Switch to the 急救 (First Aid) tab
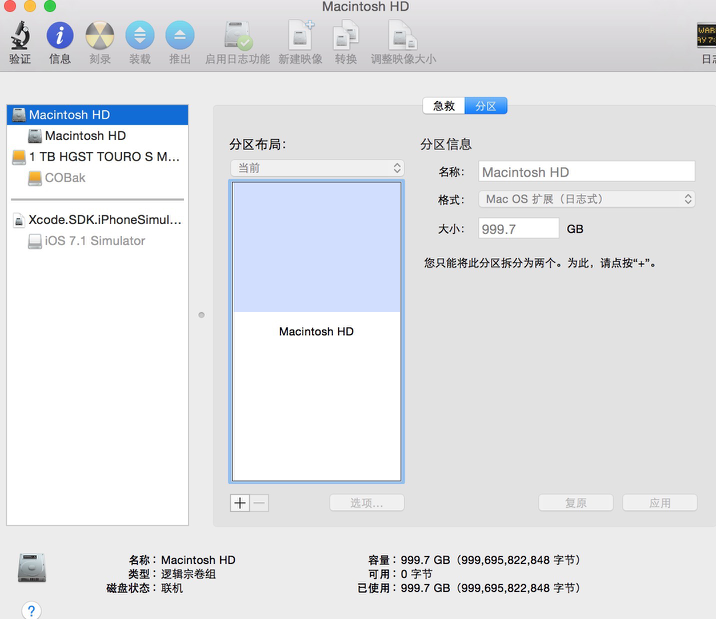Screen dimensions: 716x619 [443, 106]
